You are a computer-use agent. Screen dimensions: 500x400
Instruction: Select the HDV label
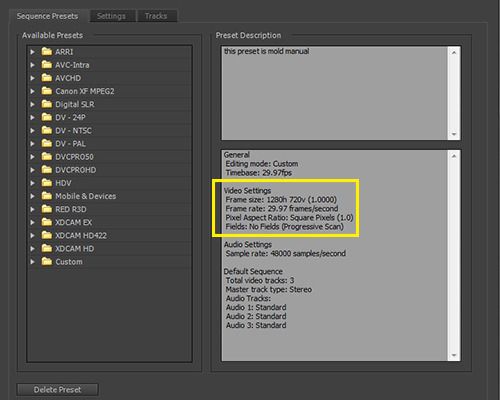click(x=63, y=183)
